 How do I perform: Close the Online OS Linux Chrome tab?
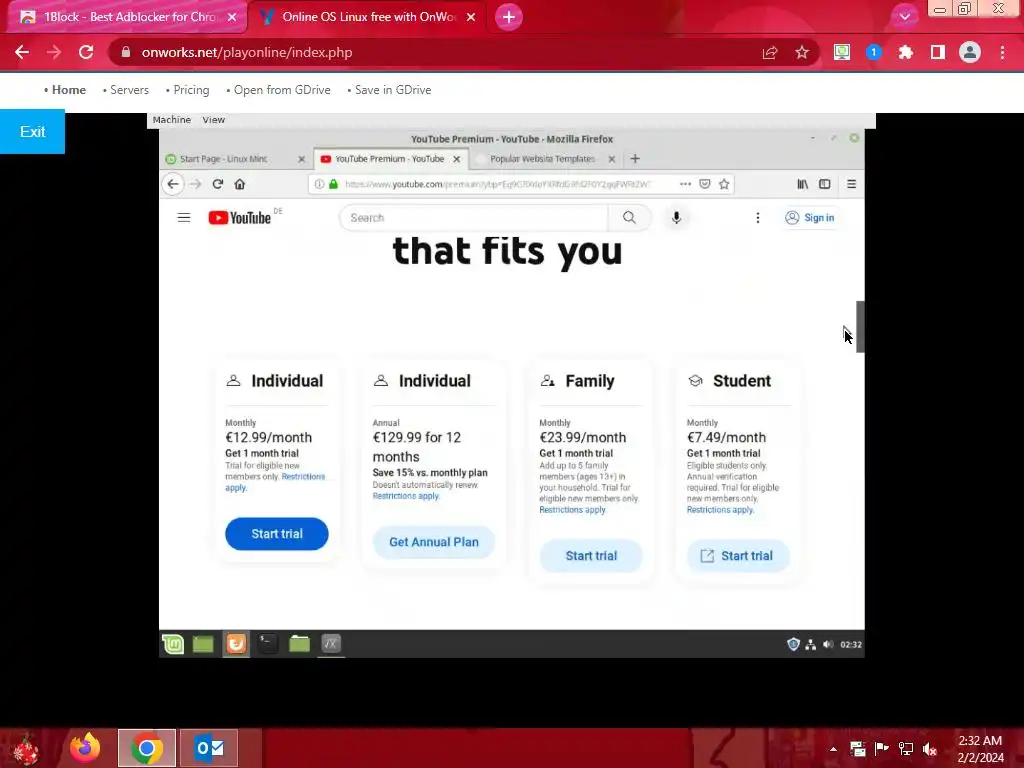471,17
